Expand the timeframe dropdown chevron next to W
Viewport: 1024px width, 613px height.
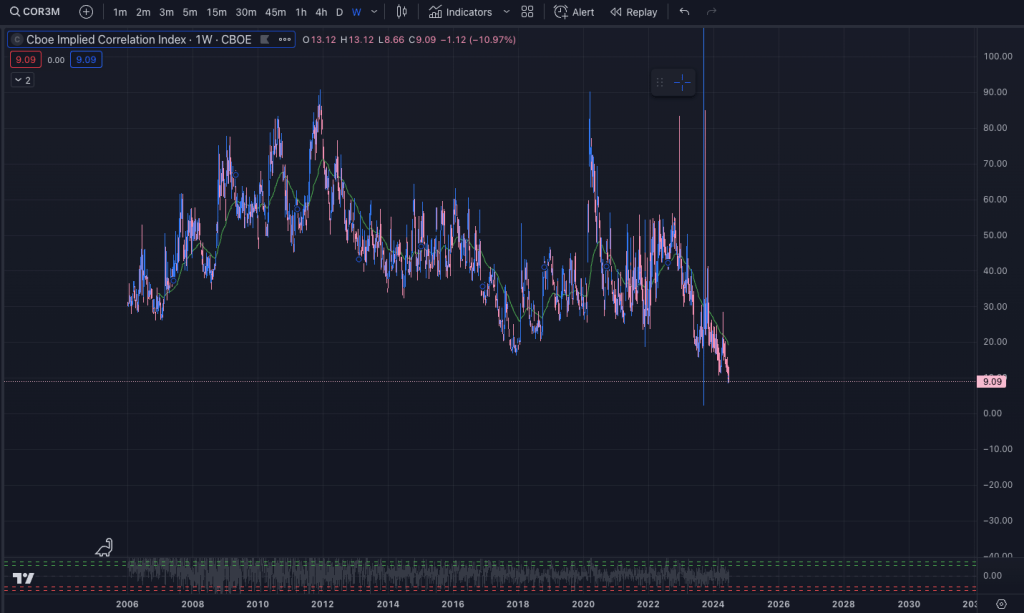click(374, 12)
